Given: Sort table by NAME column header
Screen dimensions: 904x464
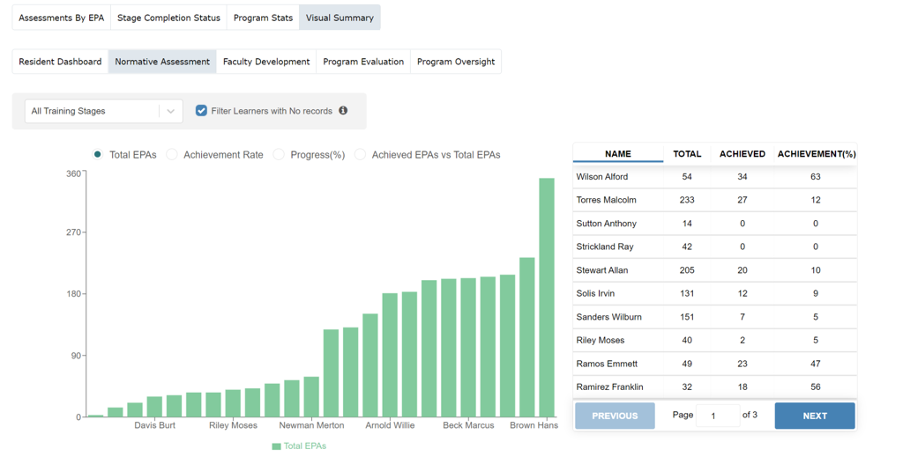Looking at the screenshot, I should (x=618, y=154).
